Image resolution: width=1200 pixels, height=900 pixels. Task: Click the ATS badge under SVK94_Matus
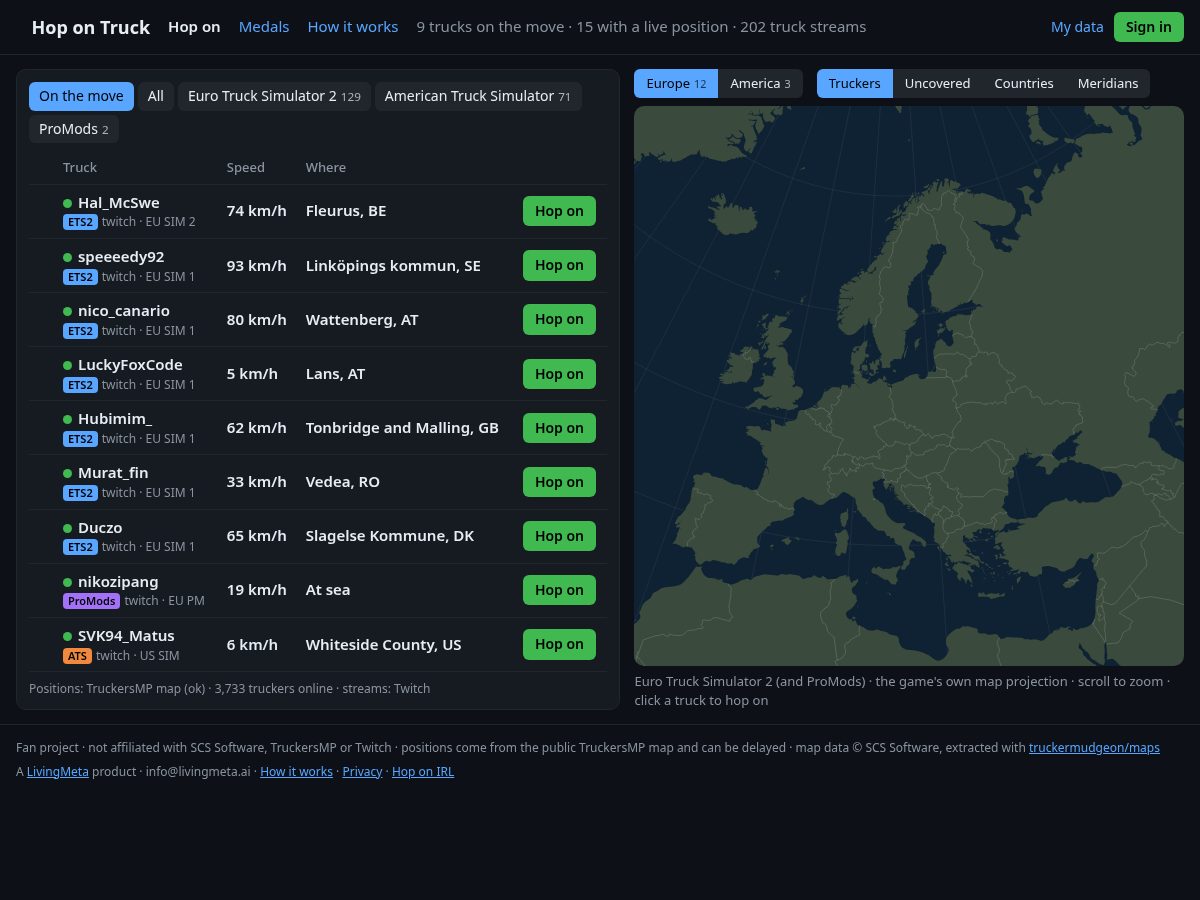(x=77, y=655)
